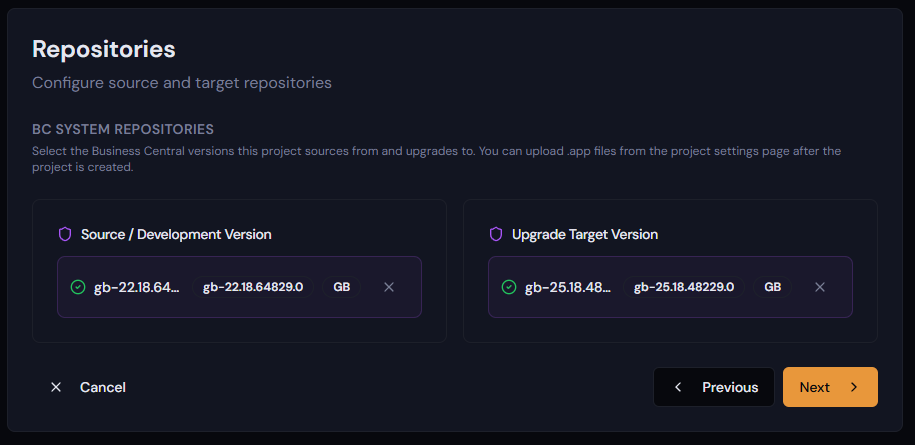This screenshot has height=445, width=915.
Task: Click the gb-22.18.64829.0 version tag
Action: [253, 287]
